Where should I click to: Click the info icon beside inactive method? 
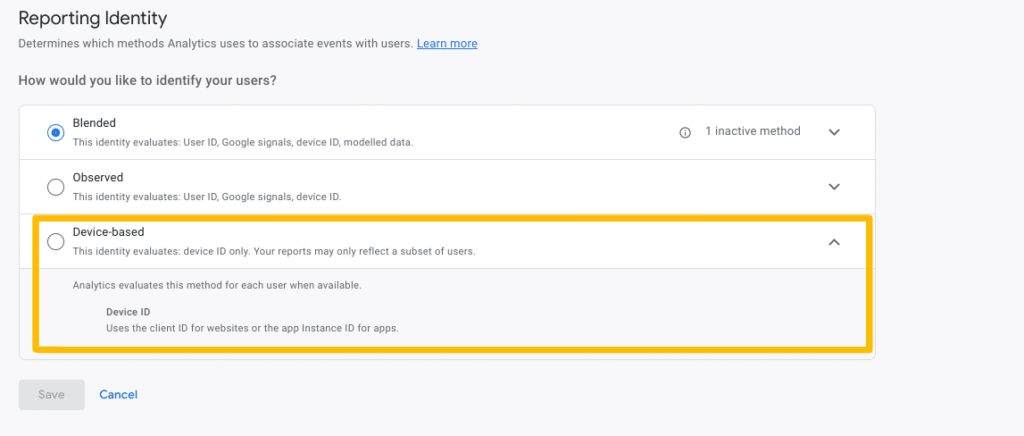(x=685, y=132)
